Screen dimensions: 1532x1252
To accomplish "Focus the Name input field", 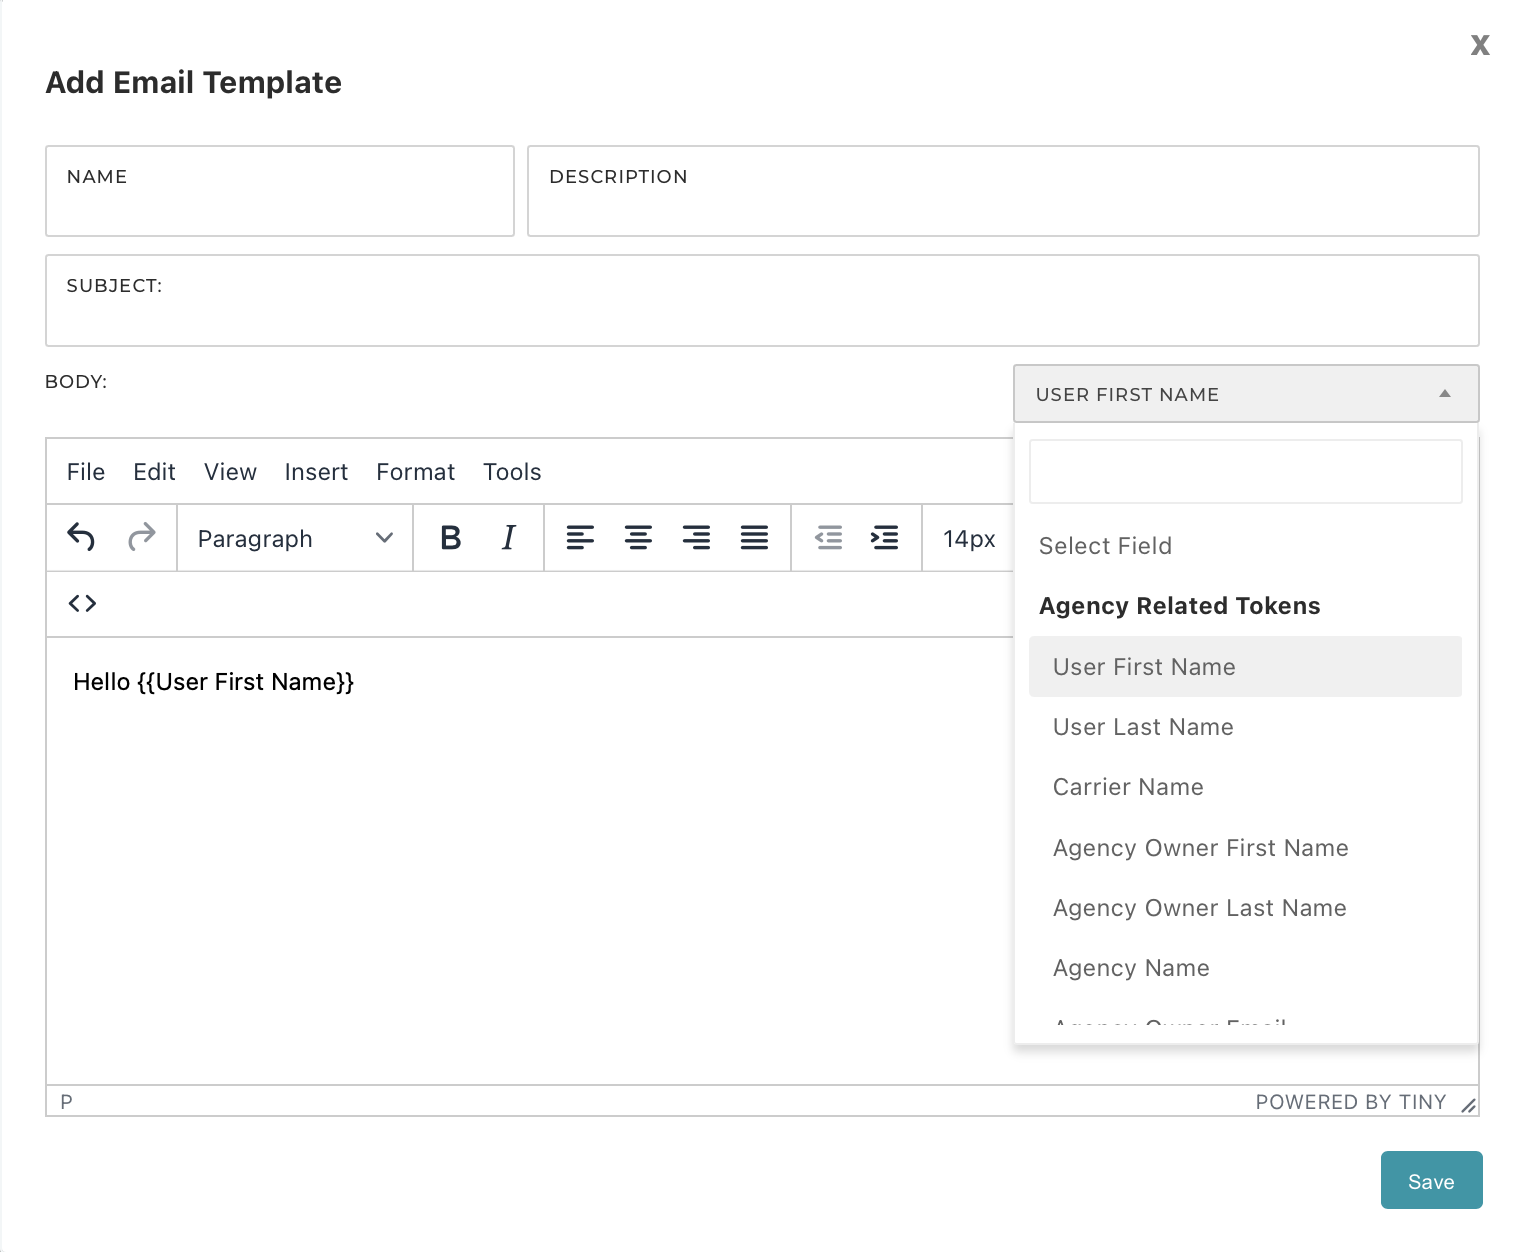I will pos(280,191).
